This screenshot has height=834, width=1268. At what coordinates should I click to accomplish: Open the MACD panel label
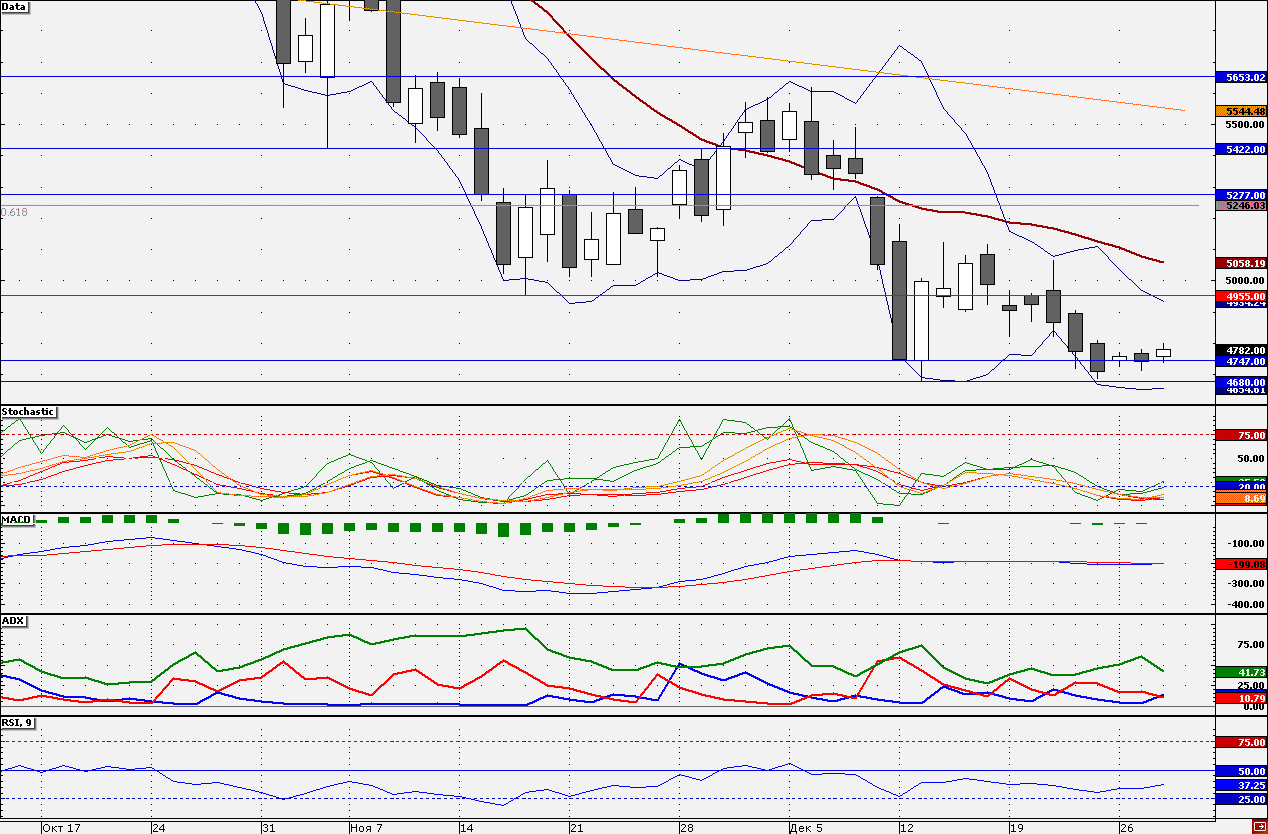[x=17, y=520]
